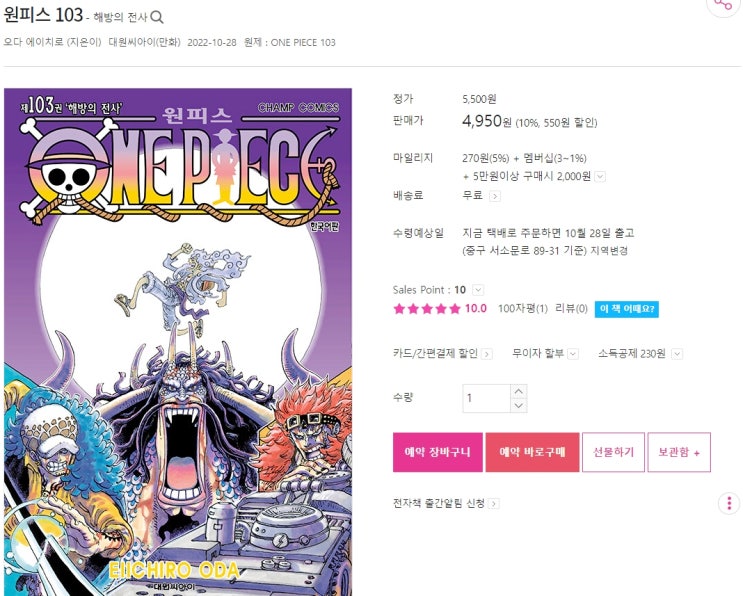Expand the 소득공제 230원 dropdown
Screen dimensions: 743x596
coord(677,354)
